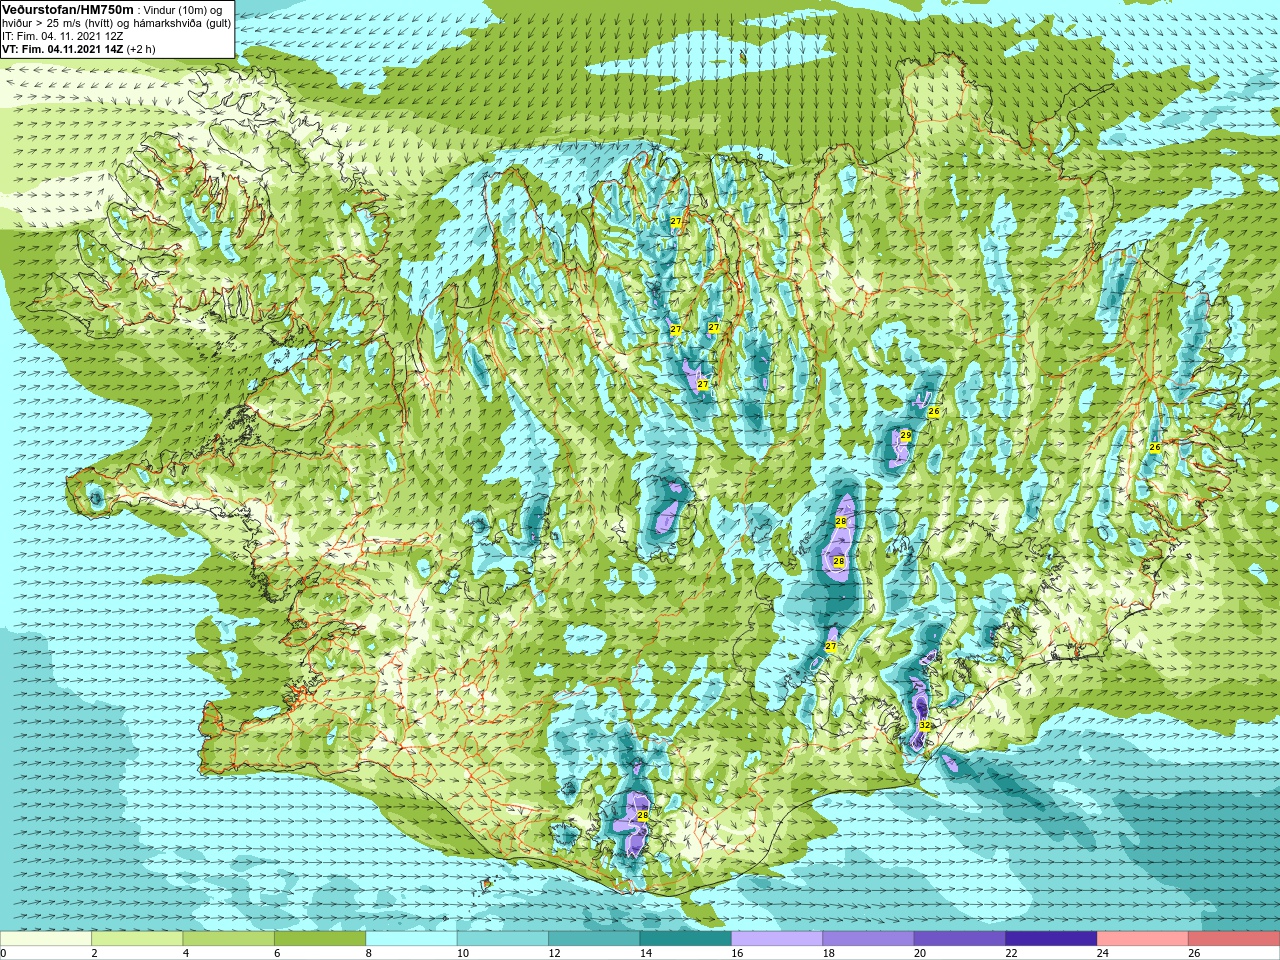Click the yellow 32 max gust marker
This screenshot has height=960, width=1280.
(x=925, y=726)
